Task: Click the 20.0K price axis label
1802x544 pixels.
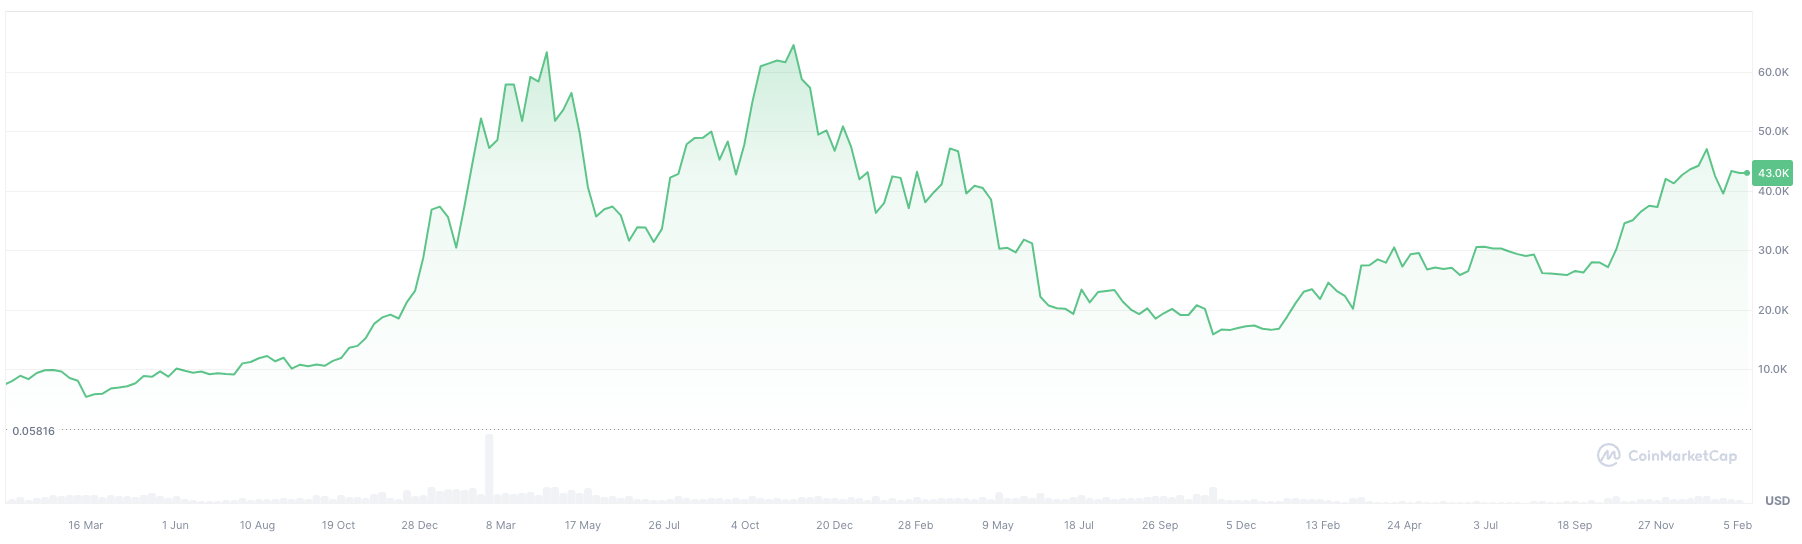Action: pos(1773,310)
